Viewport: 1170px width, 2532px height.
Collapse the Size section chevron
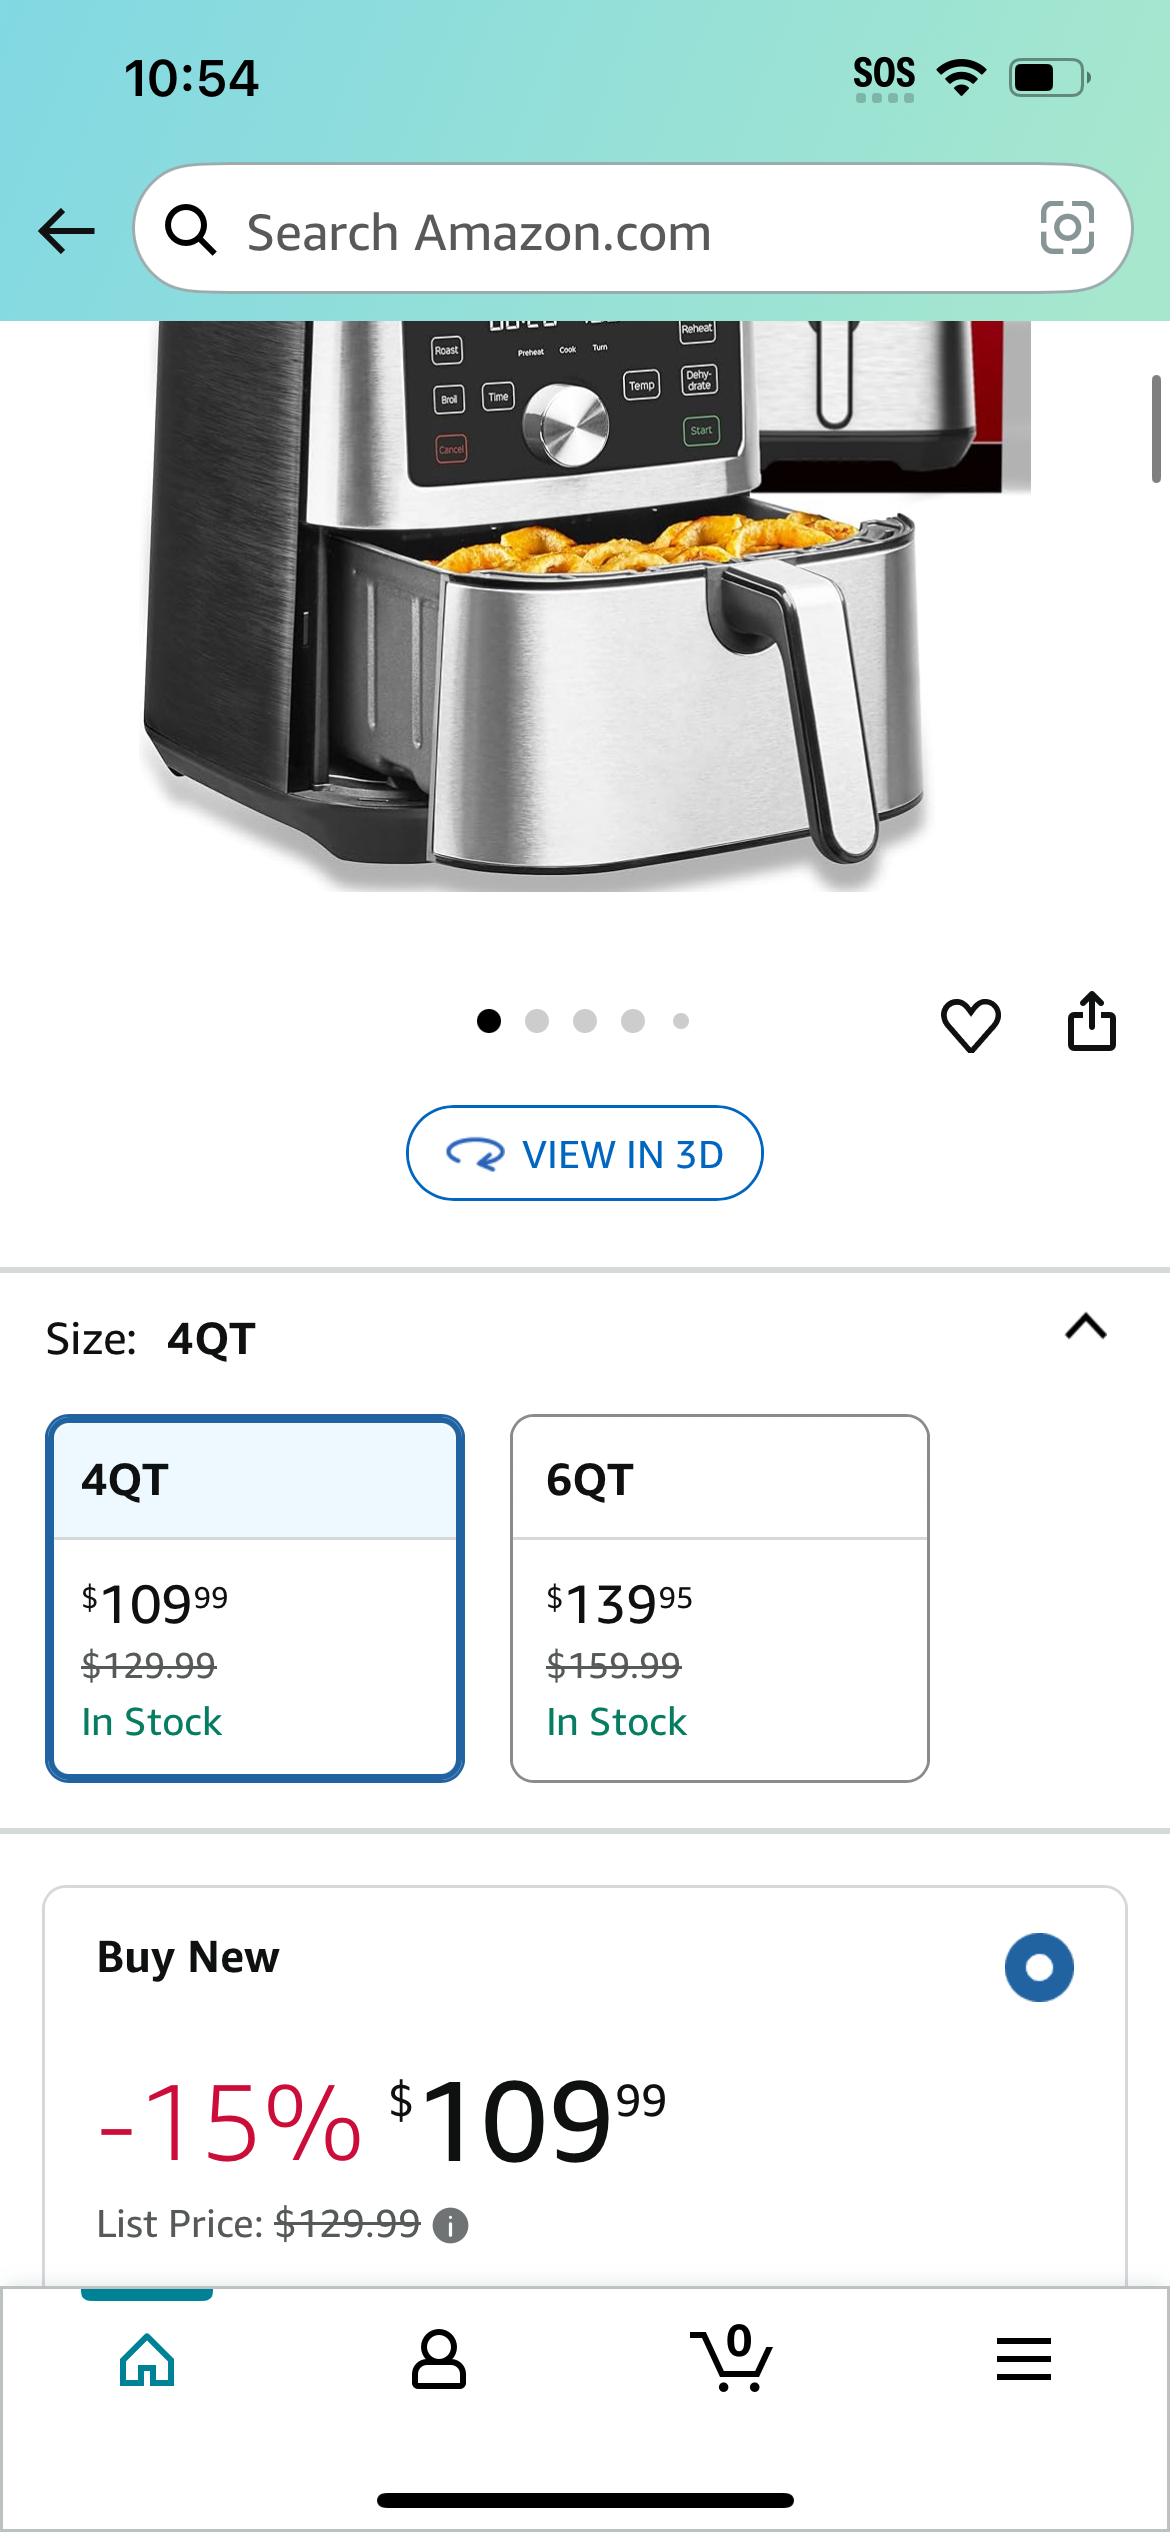tap(1086, 1327)
